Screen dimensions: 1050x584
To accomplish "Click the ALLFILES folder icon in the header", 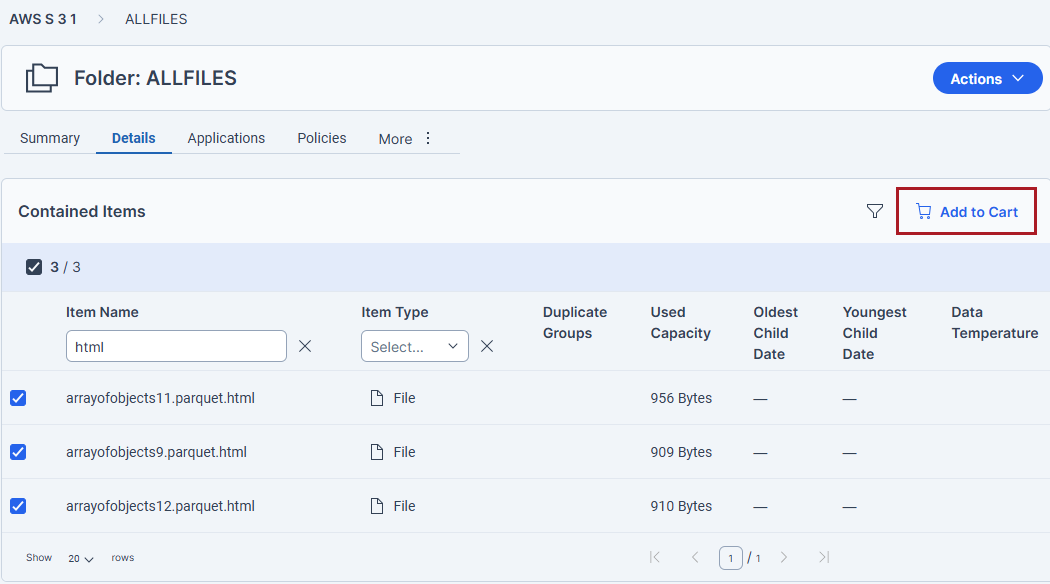I will point(42,78).
